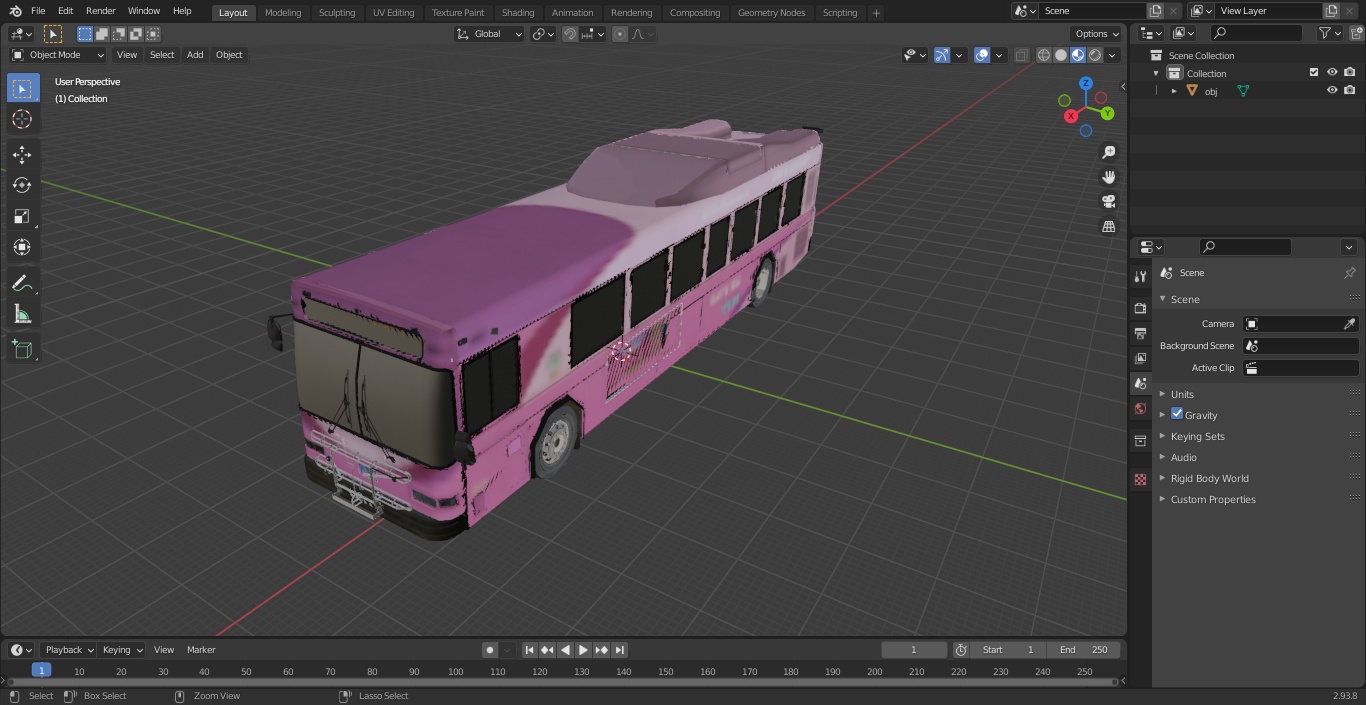Viewport: 1366px width, 705px height.
Task: Open the Collection properties tab
Action: 1140,441
